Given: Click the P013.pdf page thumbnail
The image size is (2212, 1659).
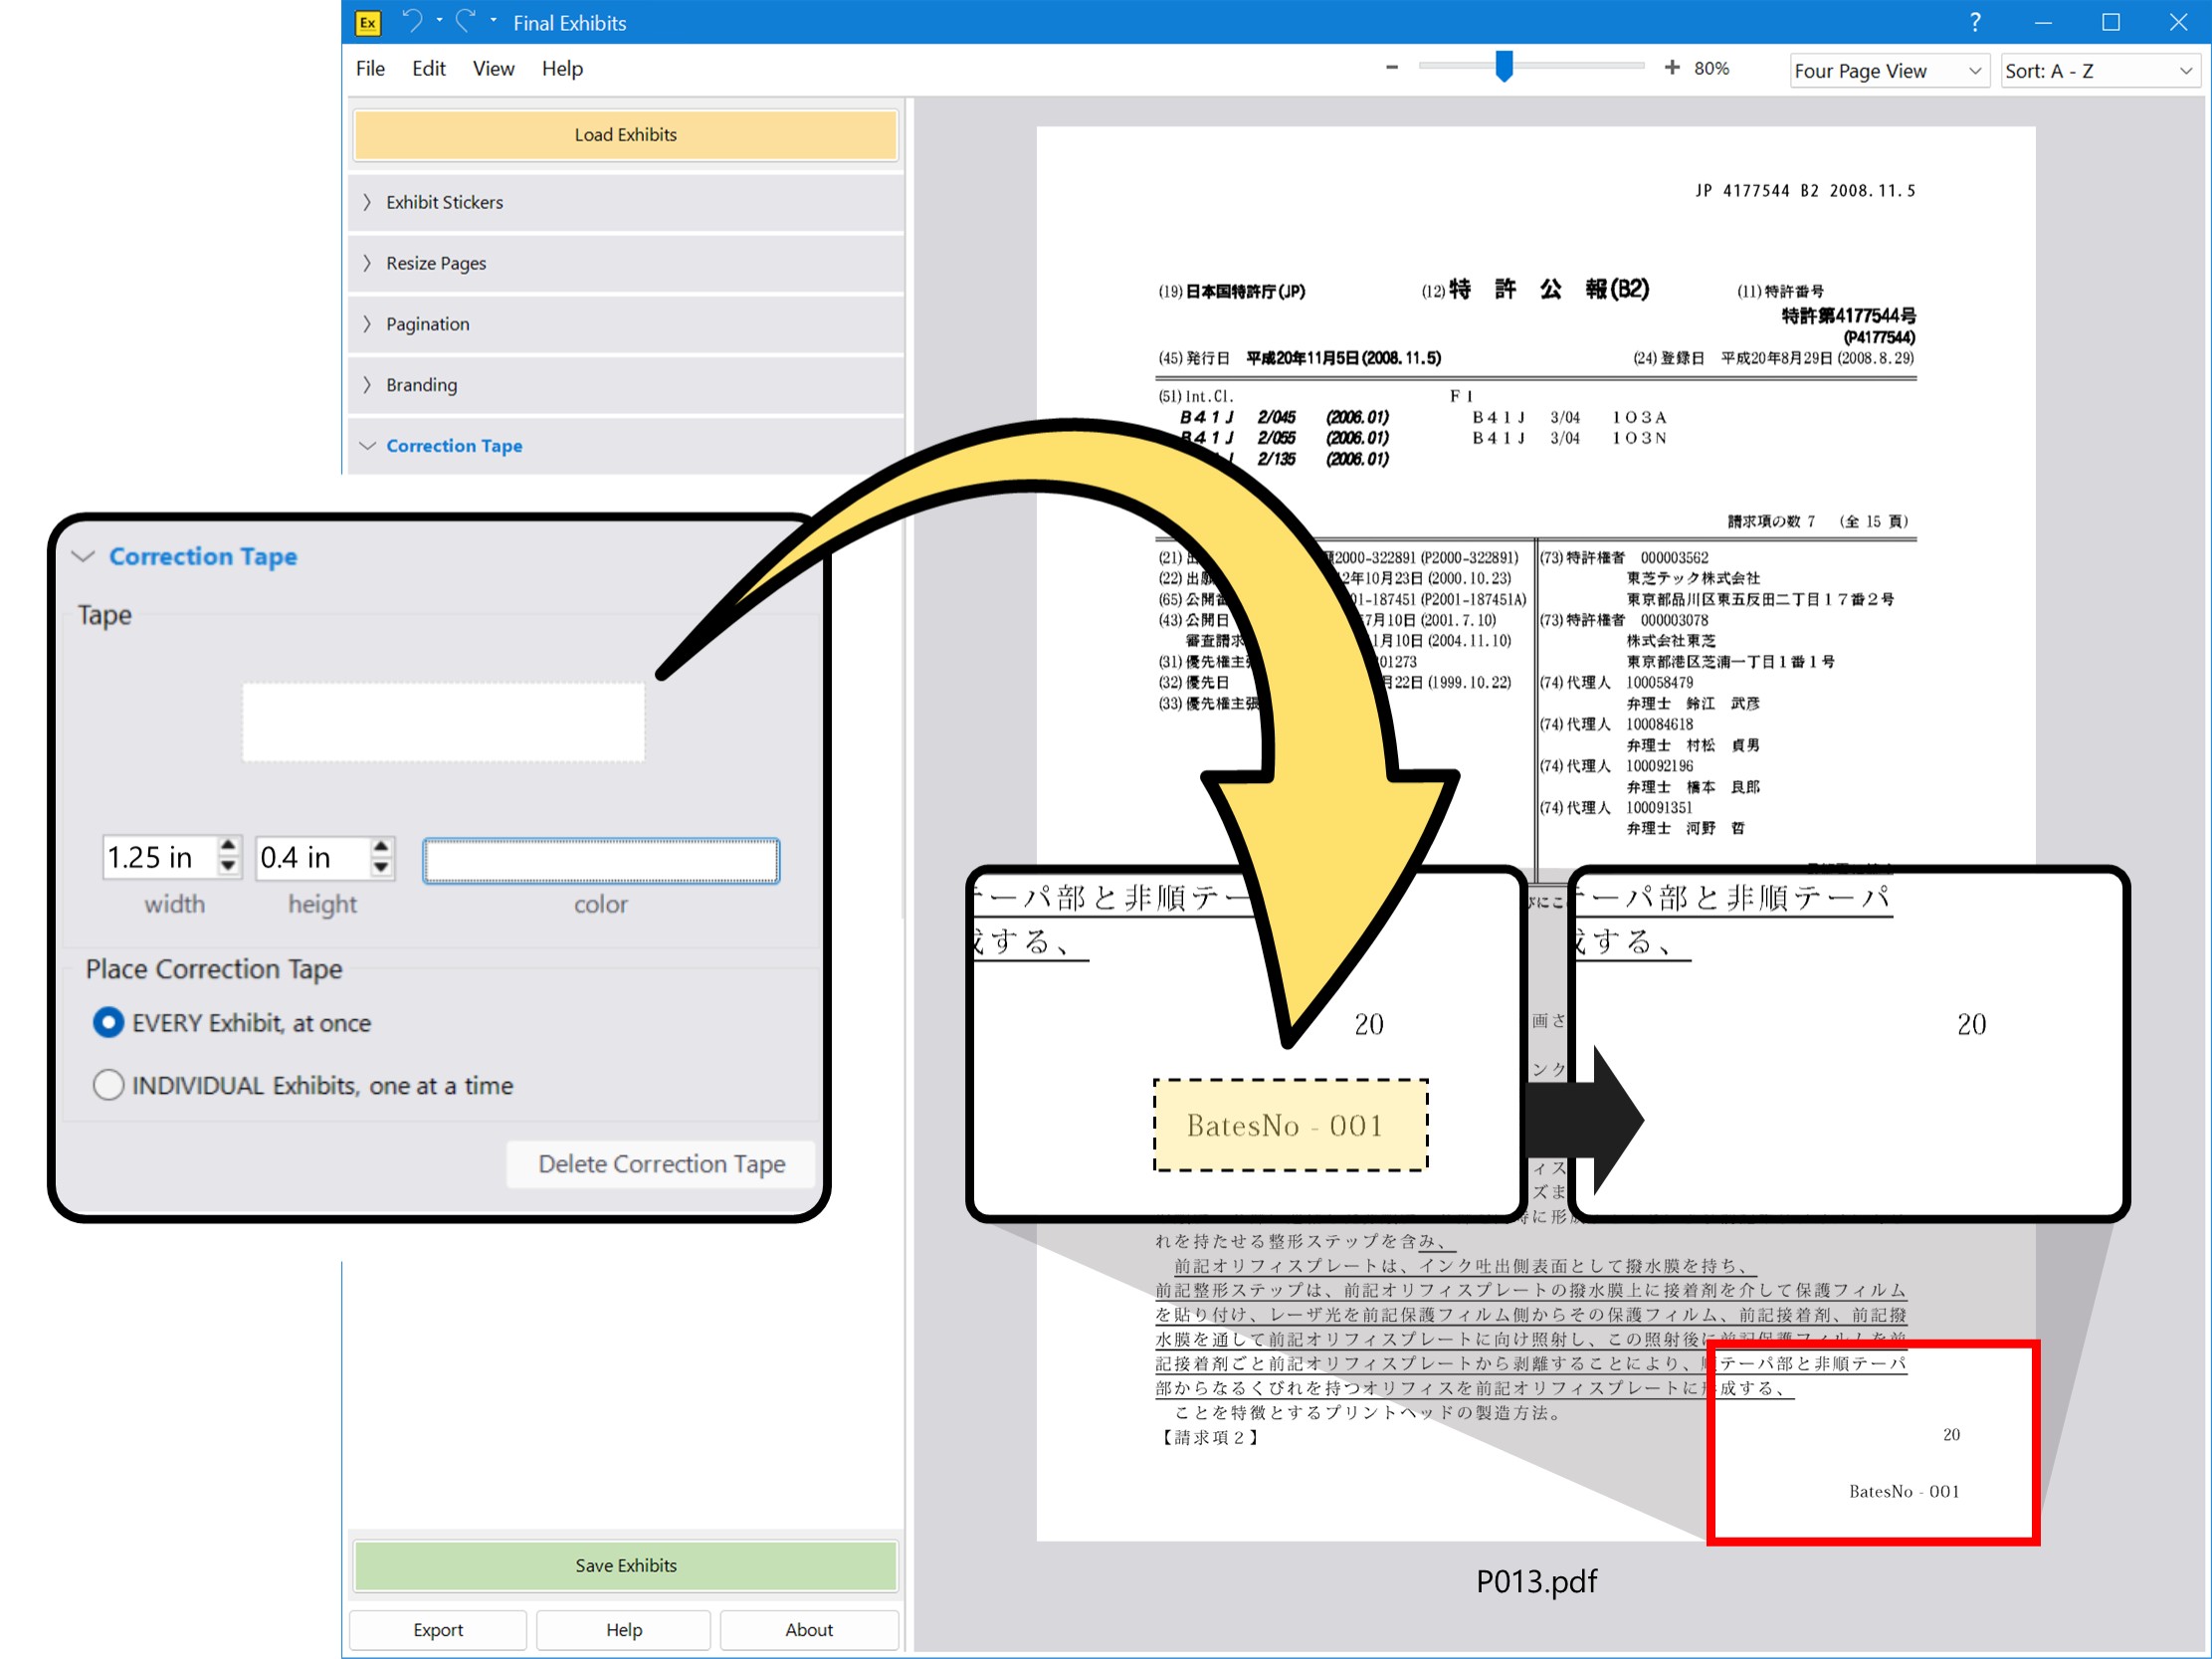Looking at the screenshot, I should pos(1535,833).
